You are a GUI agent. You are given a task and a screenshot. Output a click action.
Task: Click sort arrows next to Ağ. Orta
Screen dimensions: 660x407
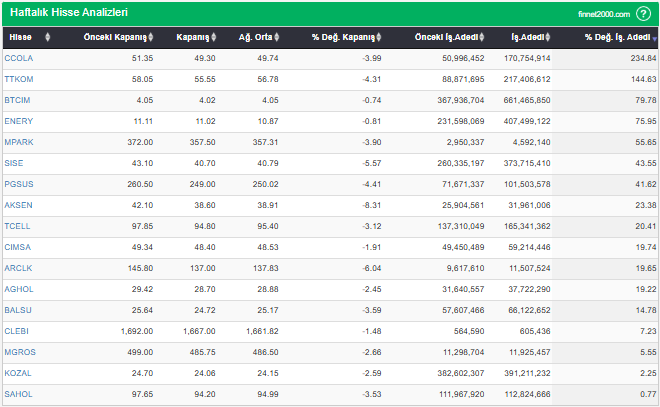(283, 38)
